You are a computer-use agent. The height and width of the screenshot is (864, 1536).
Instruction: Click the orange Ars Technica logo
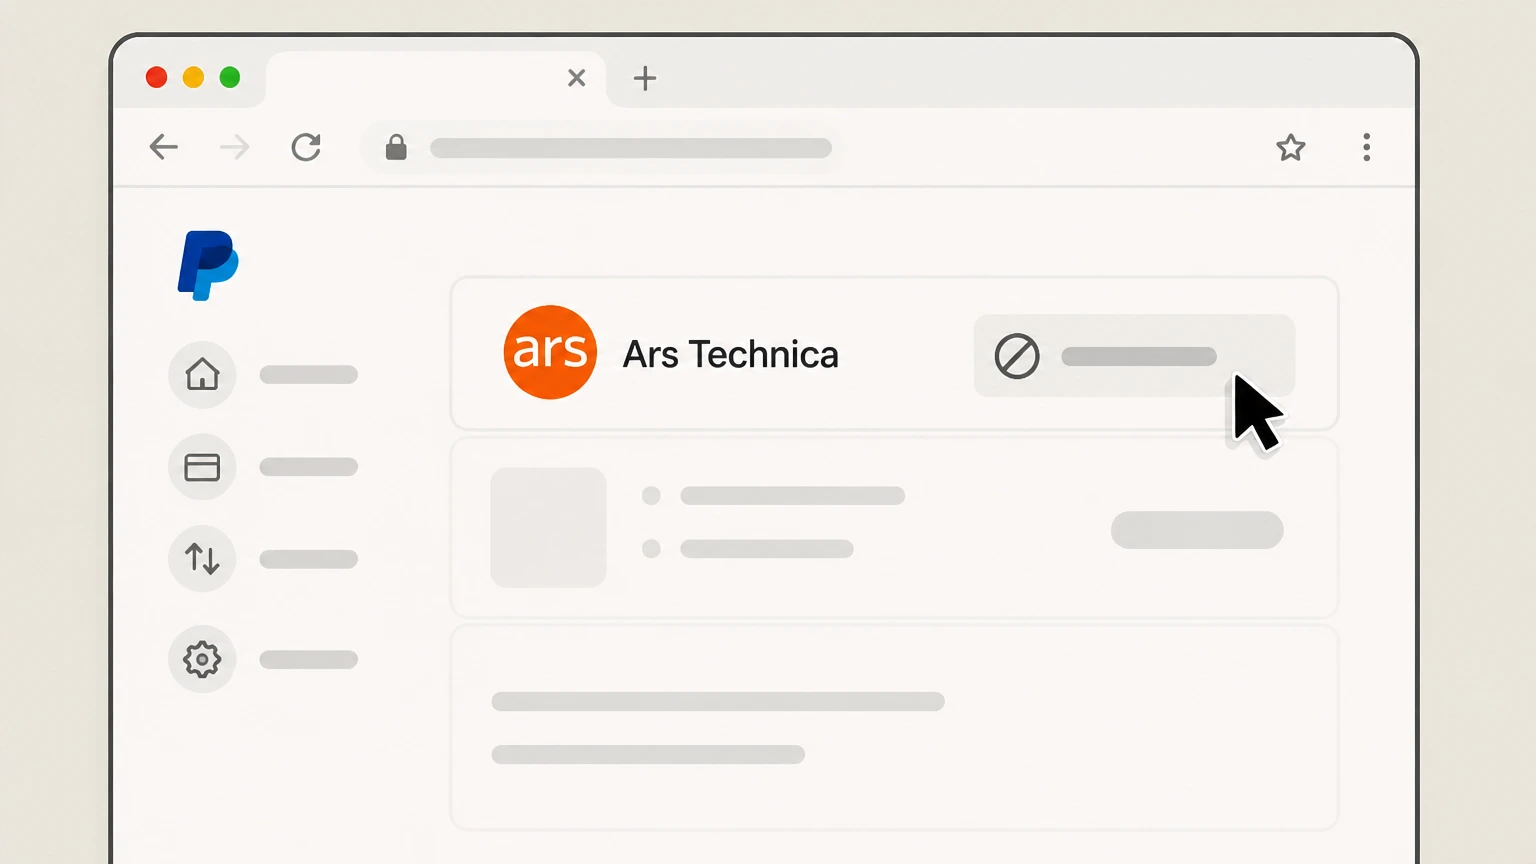(x=550, y=352)
